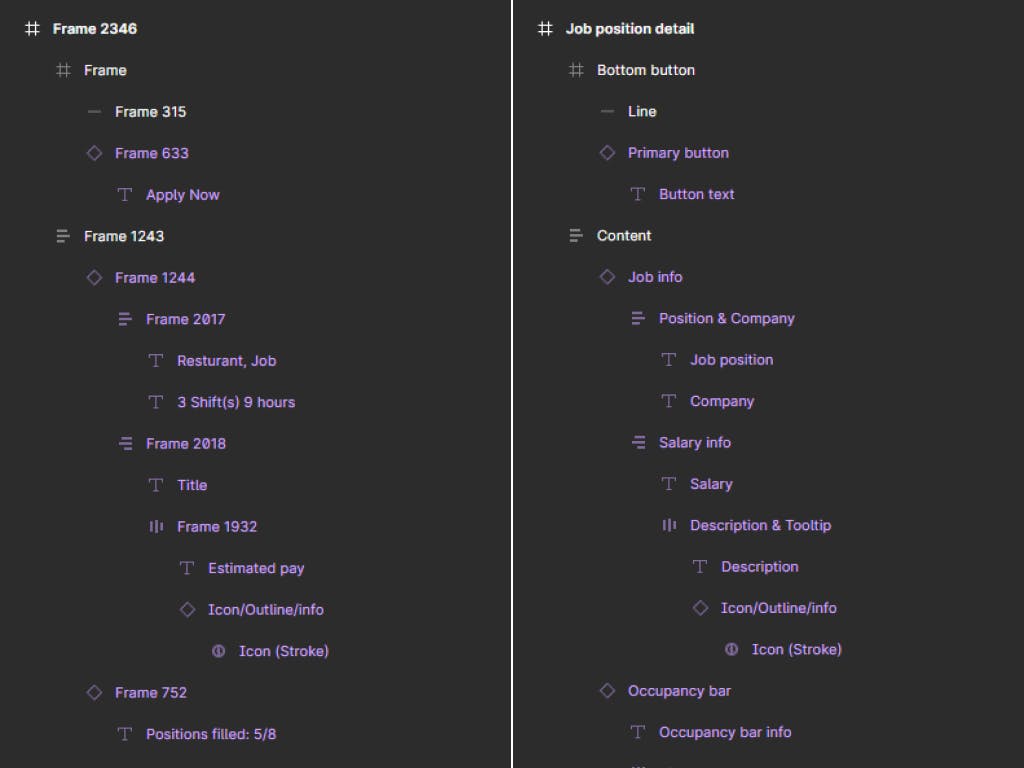Click the text icon beside Apply Now
1024x768 pixels.
[125, 195]
